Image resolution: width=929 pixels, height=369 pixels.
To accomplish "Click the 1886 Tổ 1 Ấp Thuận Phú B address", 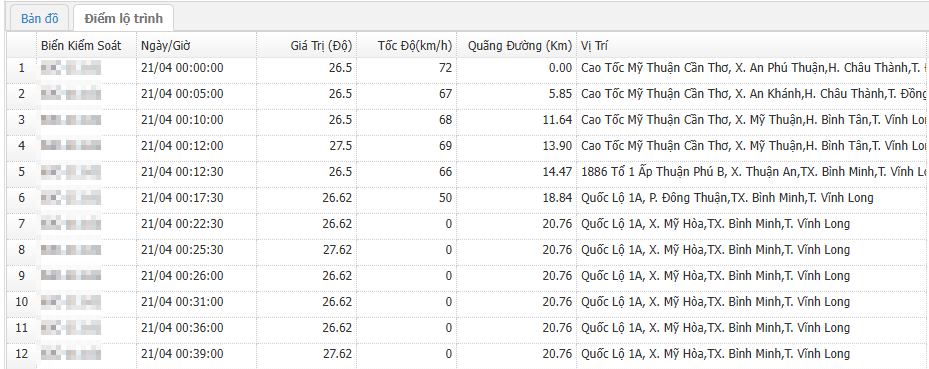I will click(754, 172).
